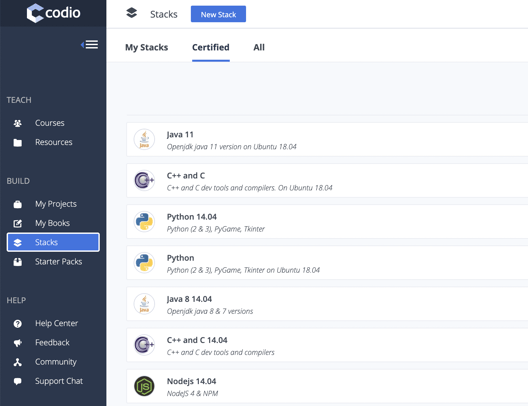Click the Stacks layers icon in header

point(132,13)
